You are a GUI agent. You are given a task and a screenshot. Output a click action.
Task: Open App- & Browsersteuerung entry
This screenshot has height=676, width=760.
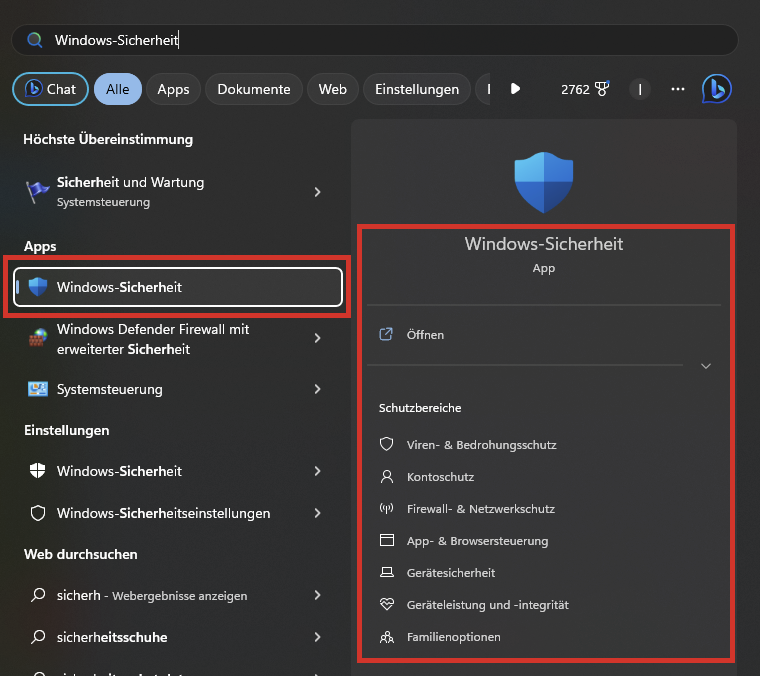coord(477,541)
